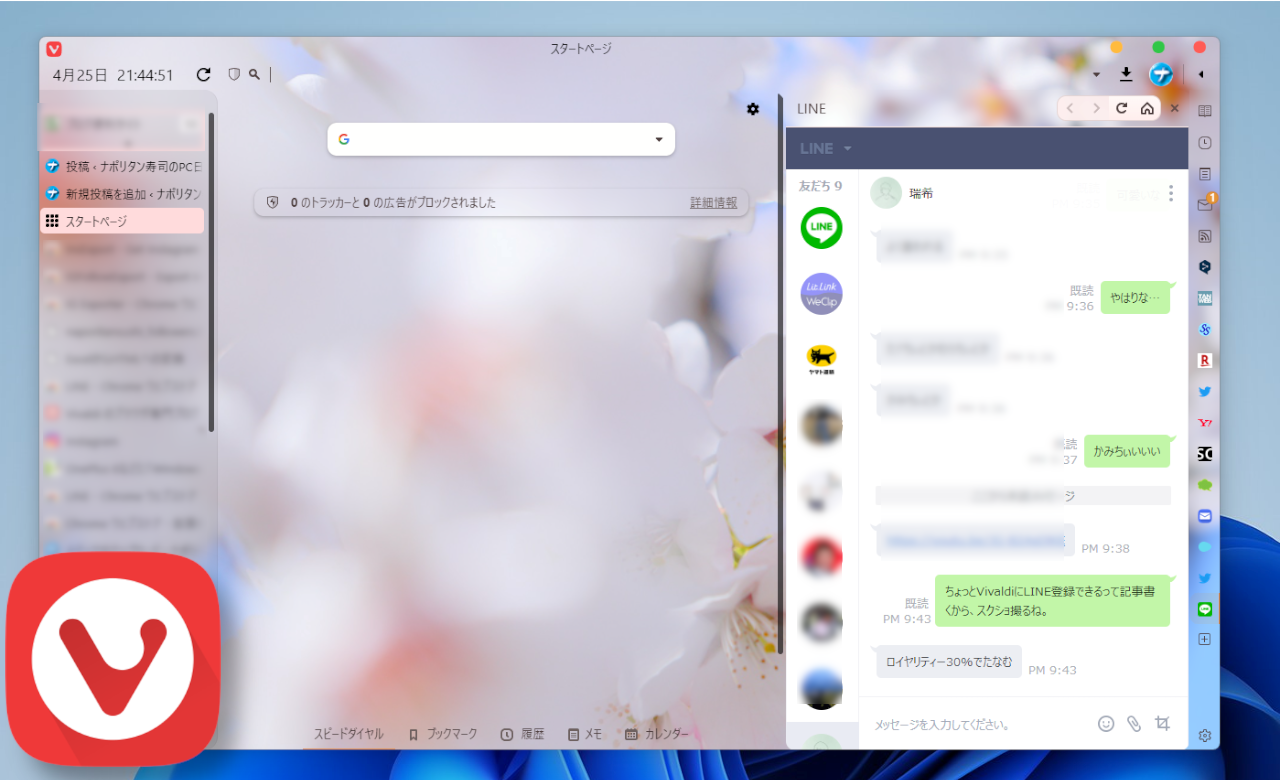
Task: Open browser settings gear at the sidebar bottom
Action: 1205,735
